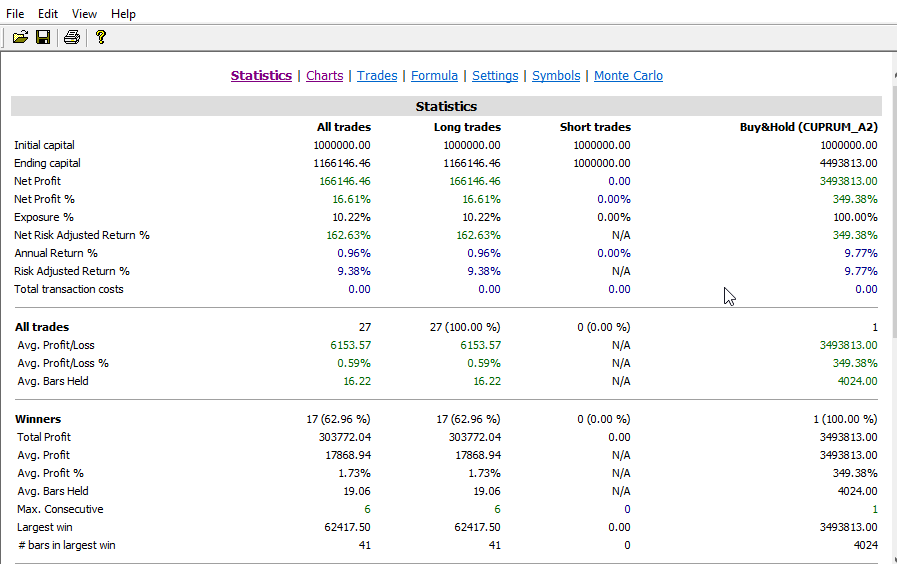This screenshot has height=564, width=897.
Task: Click the Buy&Hold Exposure value 100.00%
Action: [x=855, y=217]
